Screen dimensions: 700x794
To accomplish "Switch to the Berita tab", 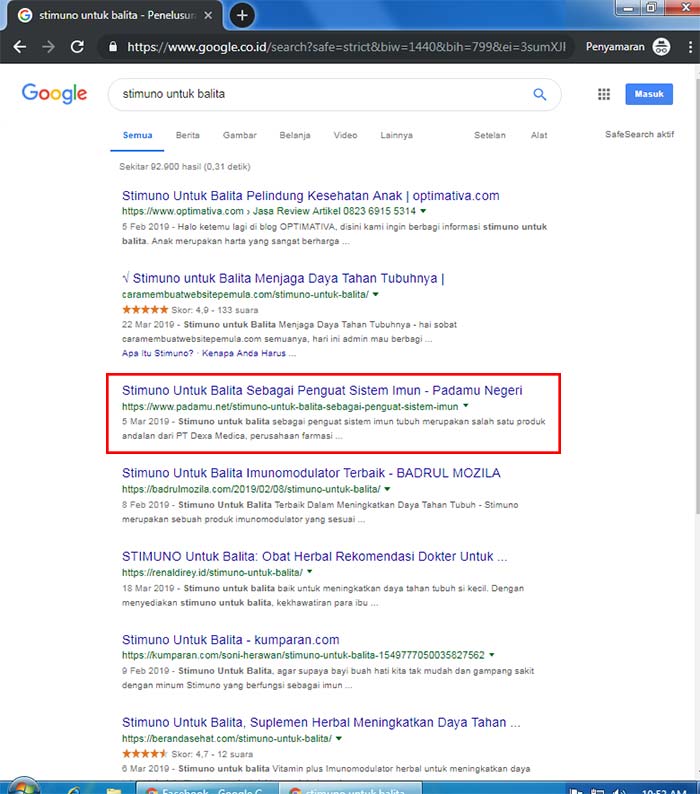I will coord(187,135).
